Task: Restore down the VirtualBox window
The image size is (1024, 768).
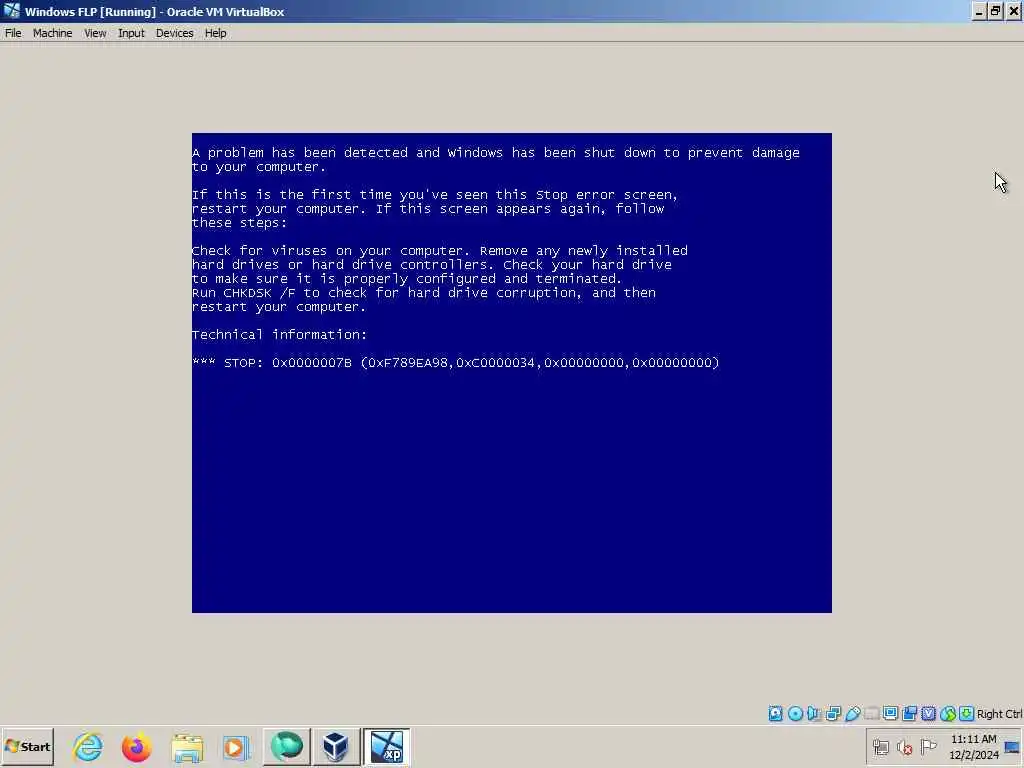Action: [x=995, y=11]
